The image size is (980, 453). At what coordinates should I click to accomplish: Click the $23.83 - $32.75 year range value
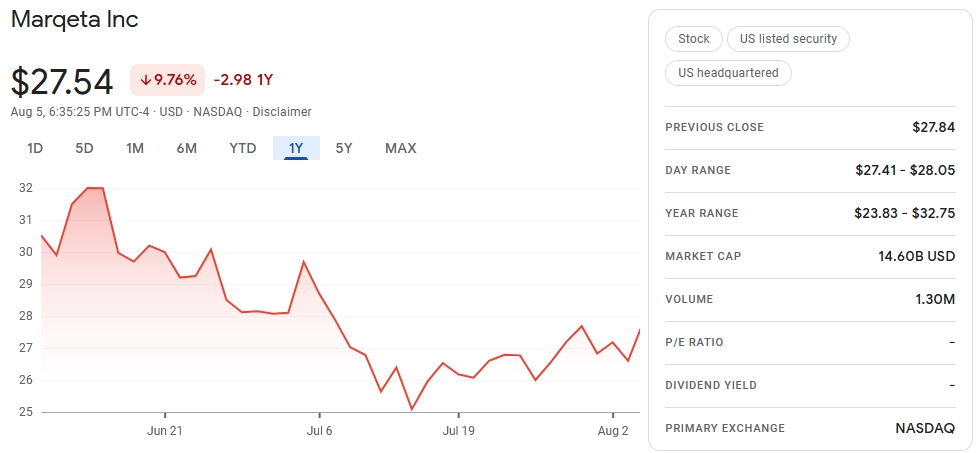pyautogui.click(x=904, y=213)
